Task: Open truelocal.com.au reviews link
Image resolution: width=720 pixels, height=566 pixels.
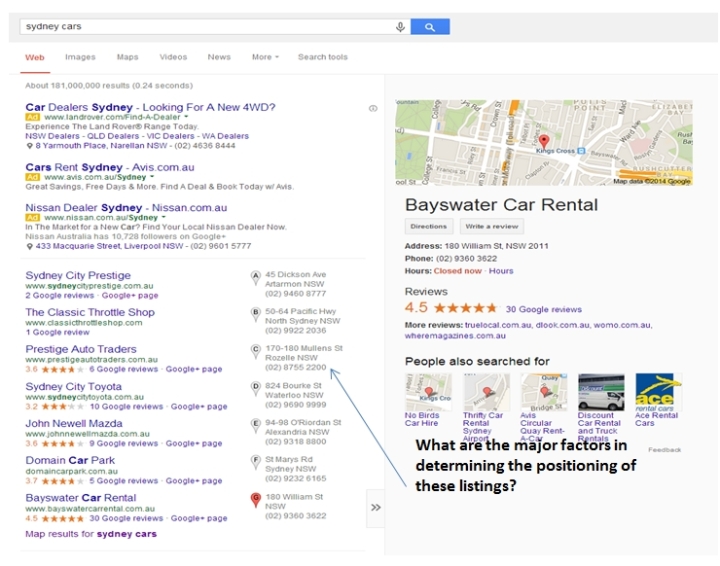Action: [x=498, y=325]
